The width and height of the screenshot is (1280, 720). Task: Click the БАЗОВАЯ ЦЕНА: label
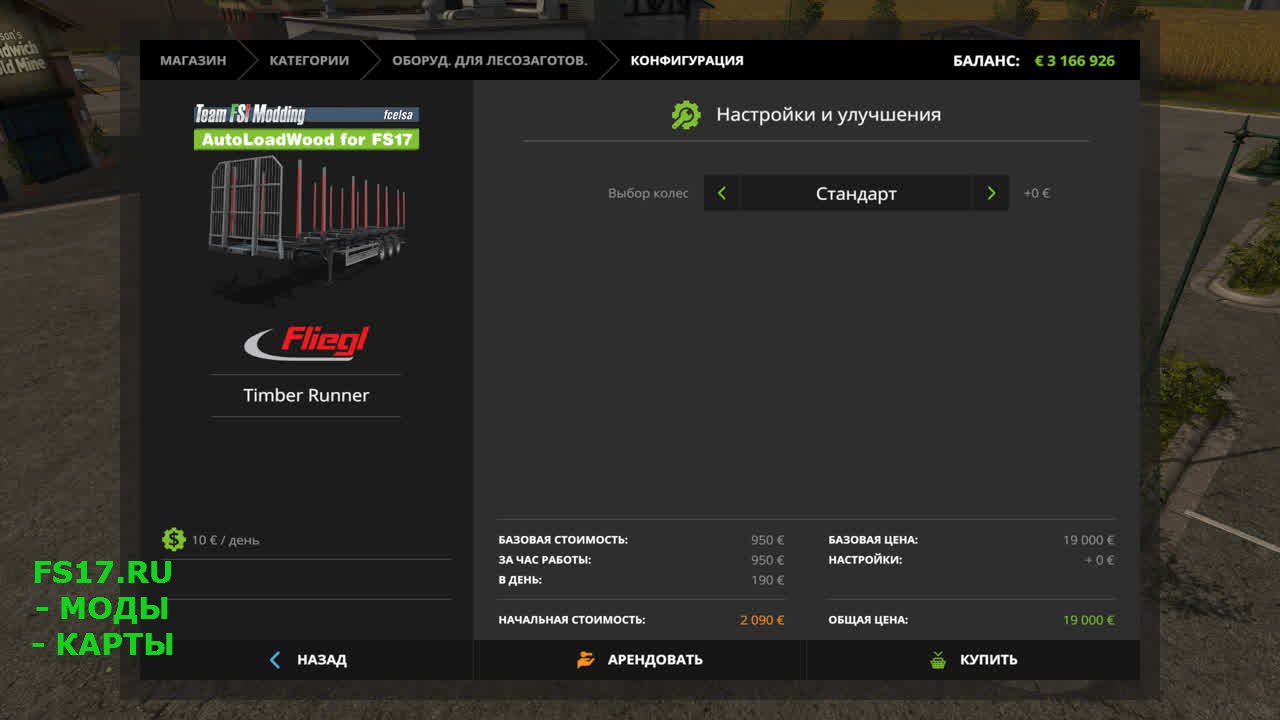[x=873, y=540]
